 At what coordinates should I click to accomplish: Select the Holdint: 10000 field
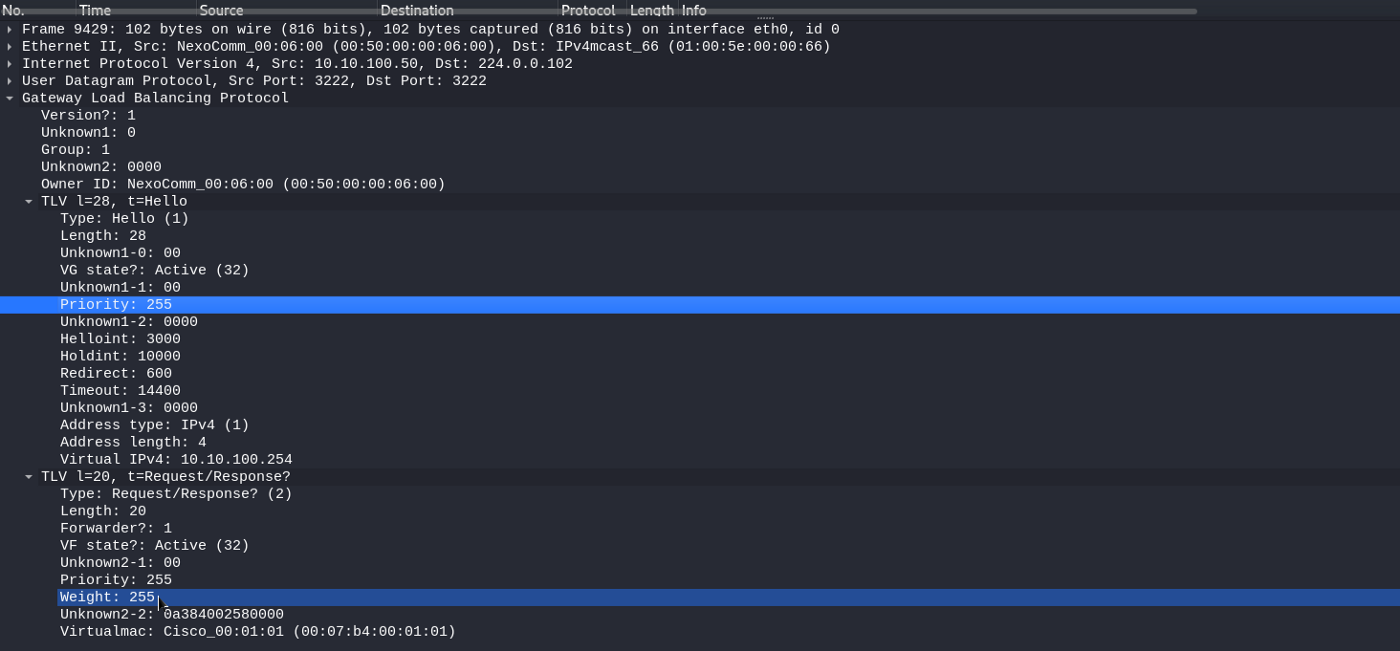pyautogui.click(x=120, y=356)
